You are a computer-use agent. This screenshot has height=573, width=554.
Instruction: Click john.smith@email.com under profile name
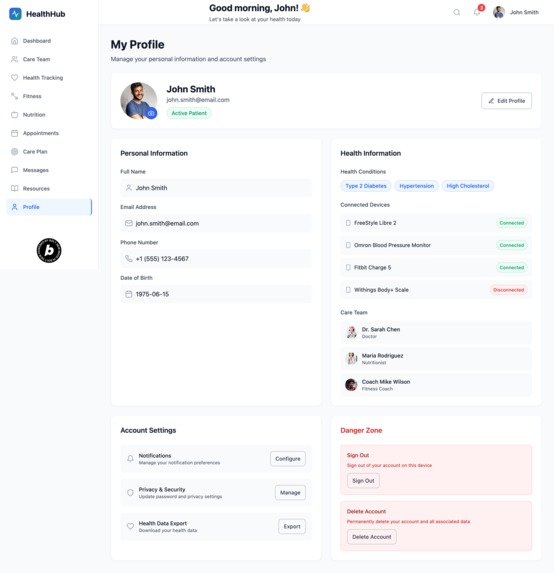pos(198,100)
